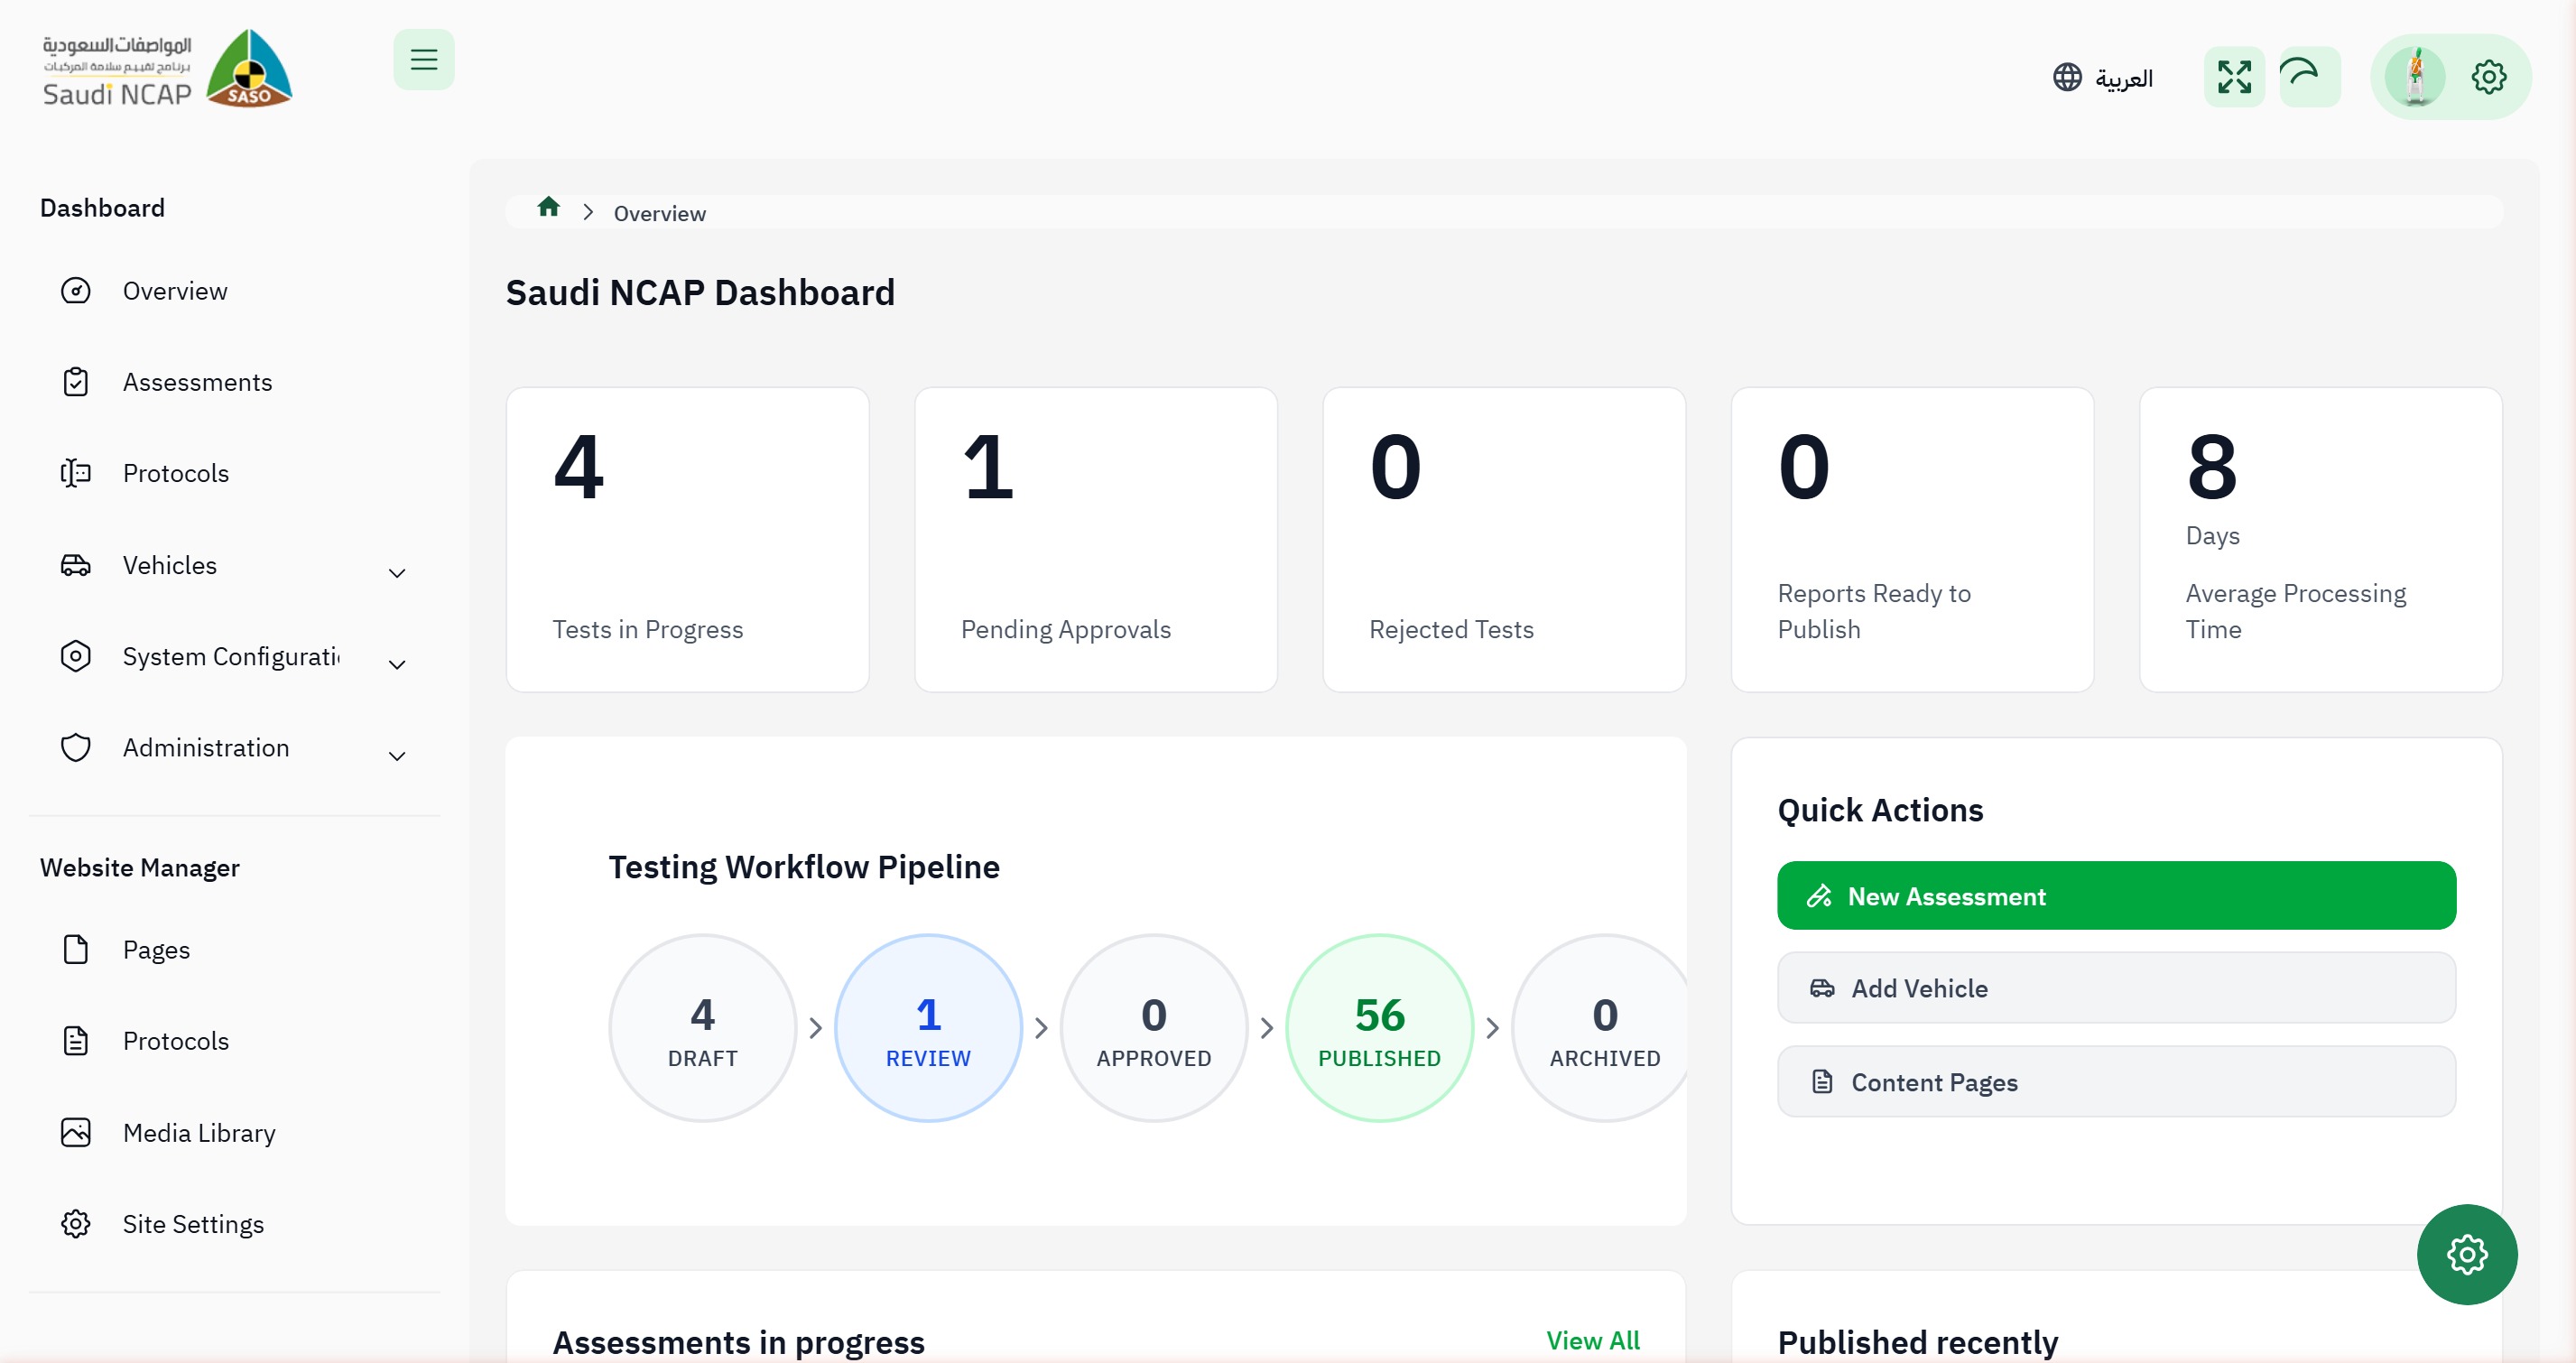Open Dashboard Protocols menu item
The width and height of the screenshot is (2576, 1363).
point(234,473)
